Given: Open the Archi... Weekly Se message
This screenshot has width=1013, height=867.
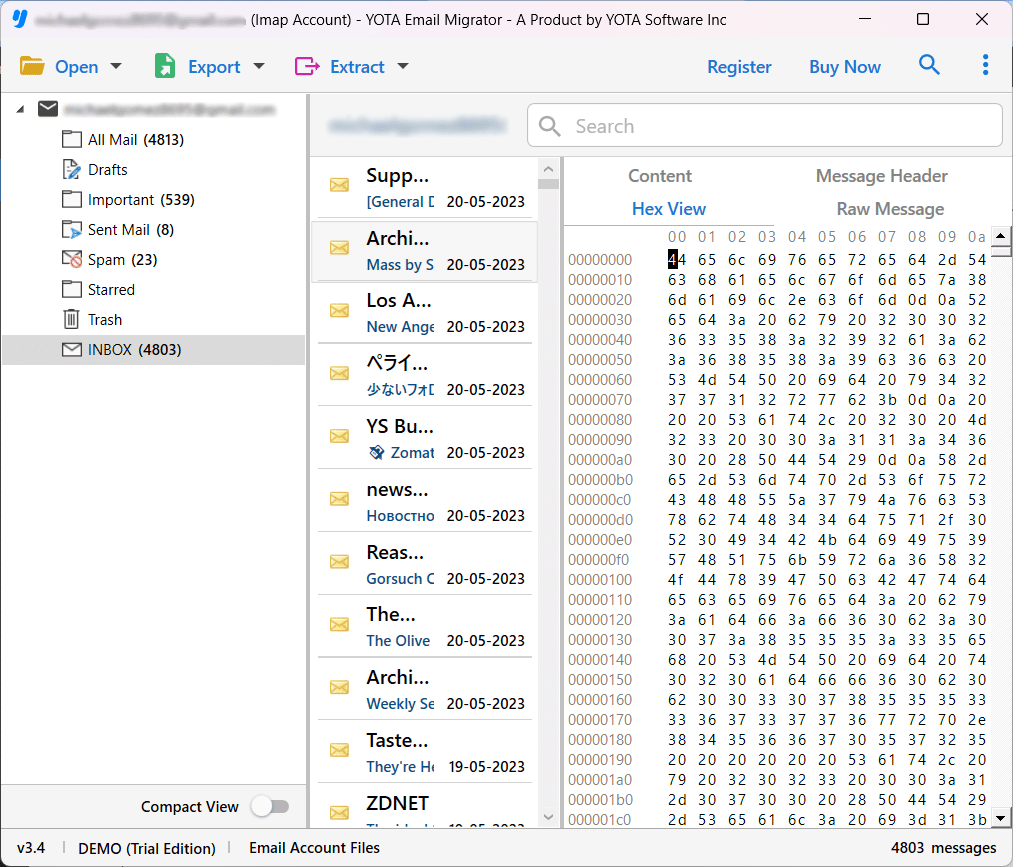Looking at the screenshot, I should 424,690.
